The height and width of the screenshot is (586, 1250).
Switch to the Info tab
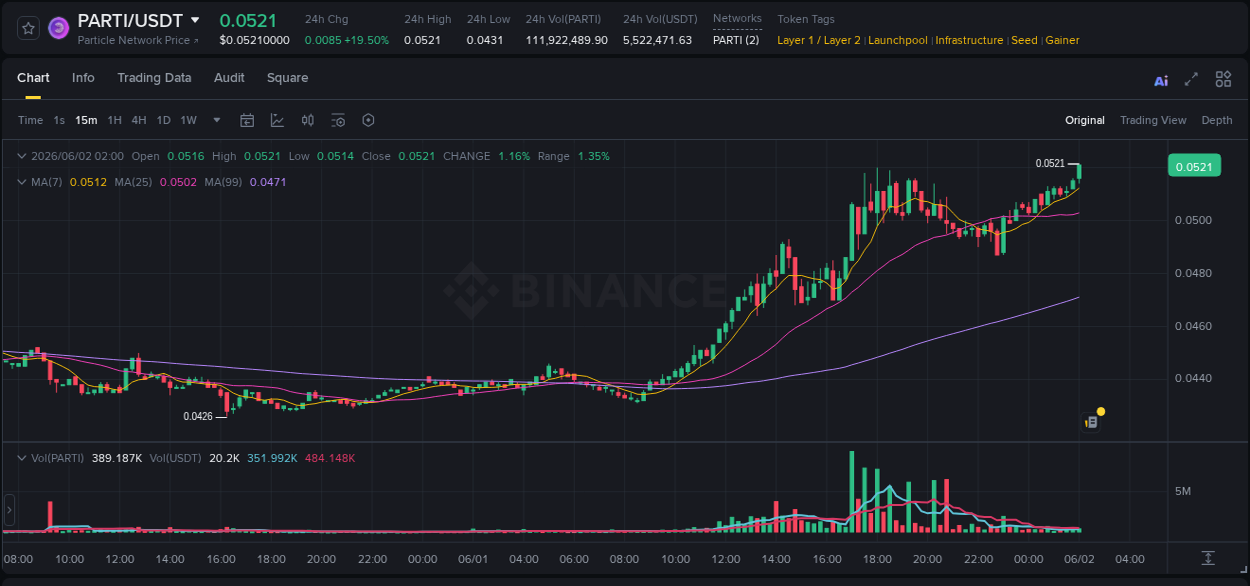[x=83, y=78]
